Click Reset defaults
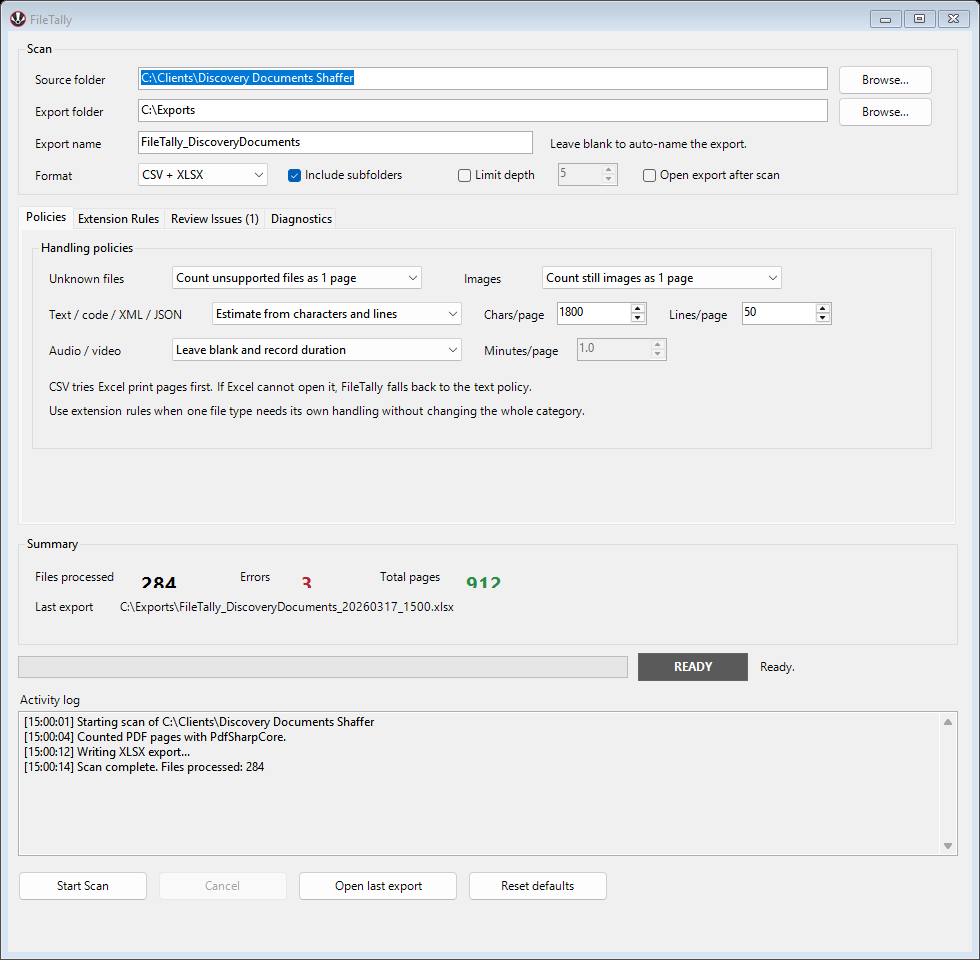 point(537,886)
